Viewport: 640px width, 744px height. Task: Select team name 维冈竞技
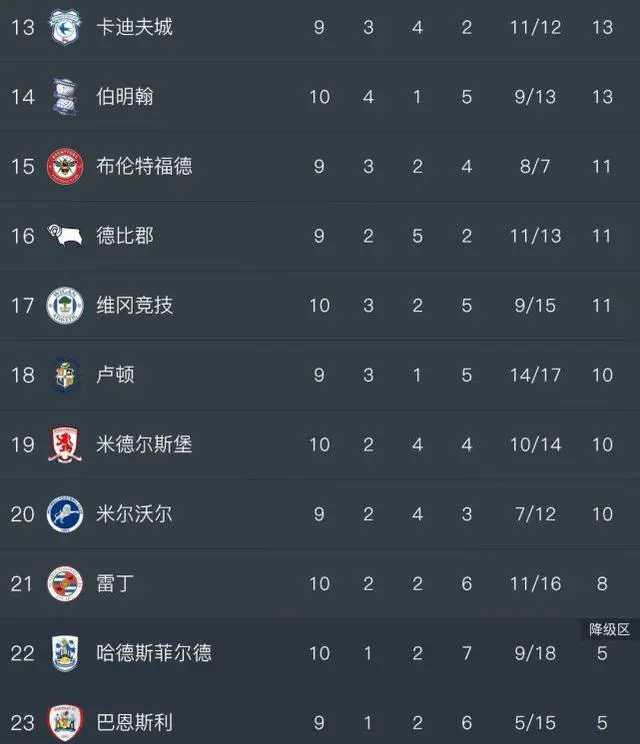(x=135, y=305)
